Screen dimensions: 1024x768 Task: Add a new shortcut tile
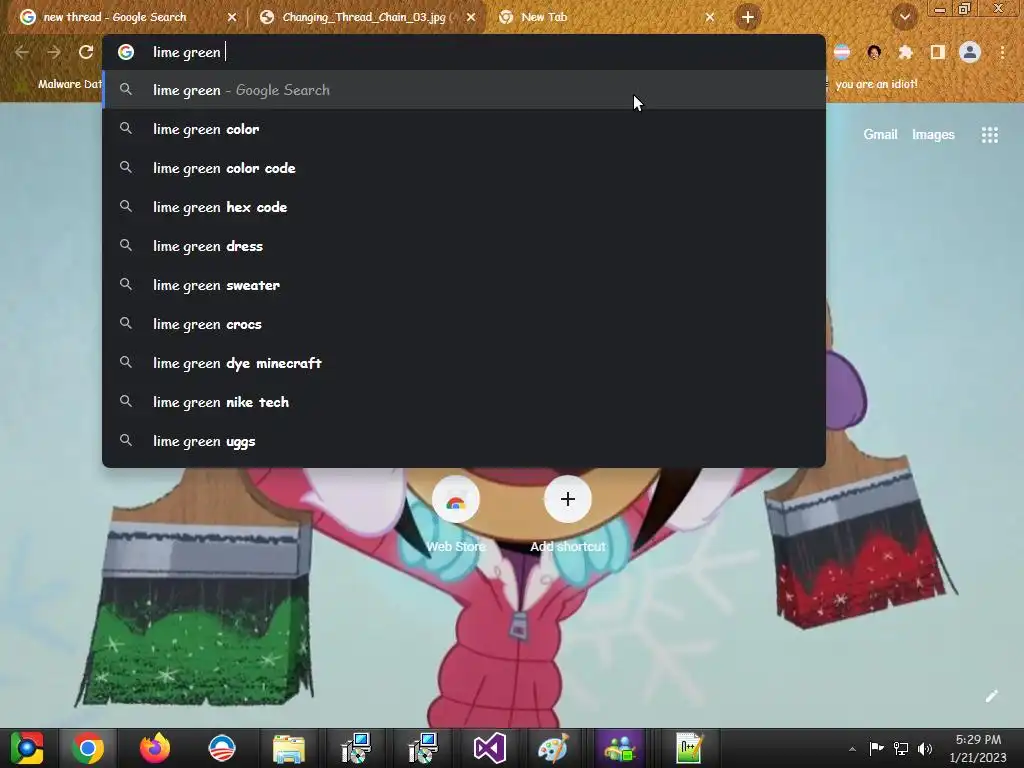568,516
